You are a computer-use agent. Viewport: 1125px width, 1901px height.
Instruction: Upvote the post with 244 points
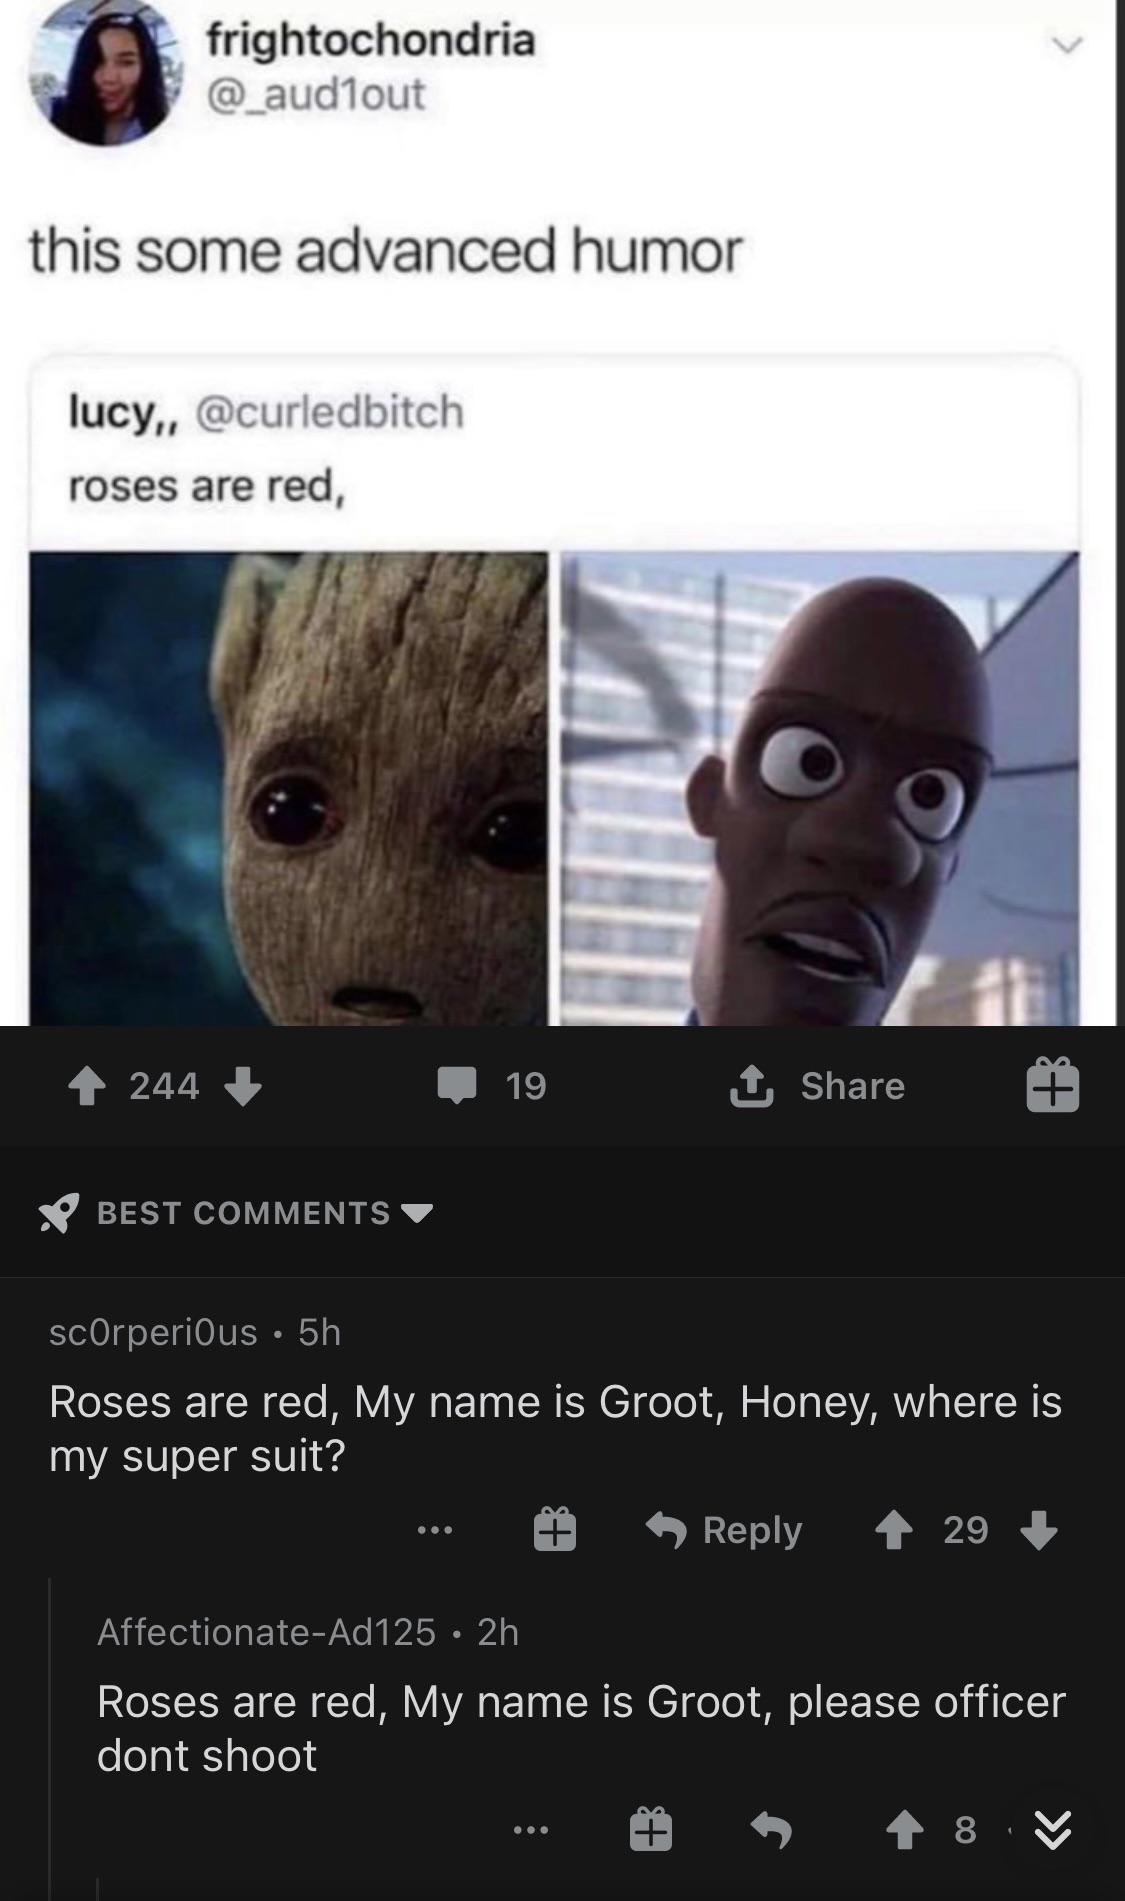88,1086
